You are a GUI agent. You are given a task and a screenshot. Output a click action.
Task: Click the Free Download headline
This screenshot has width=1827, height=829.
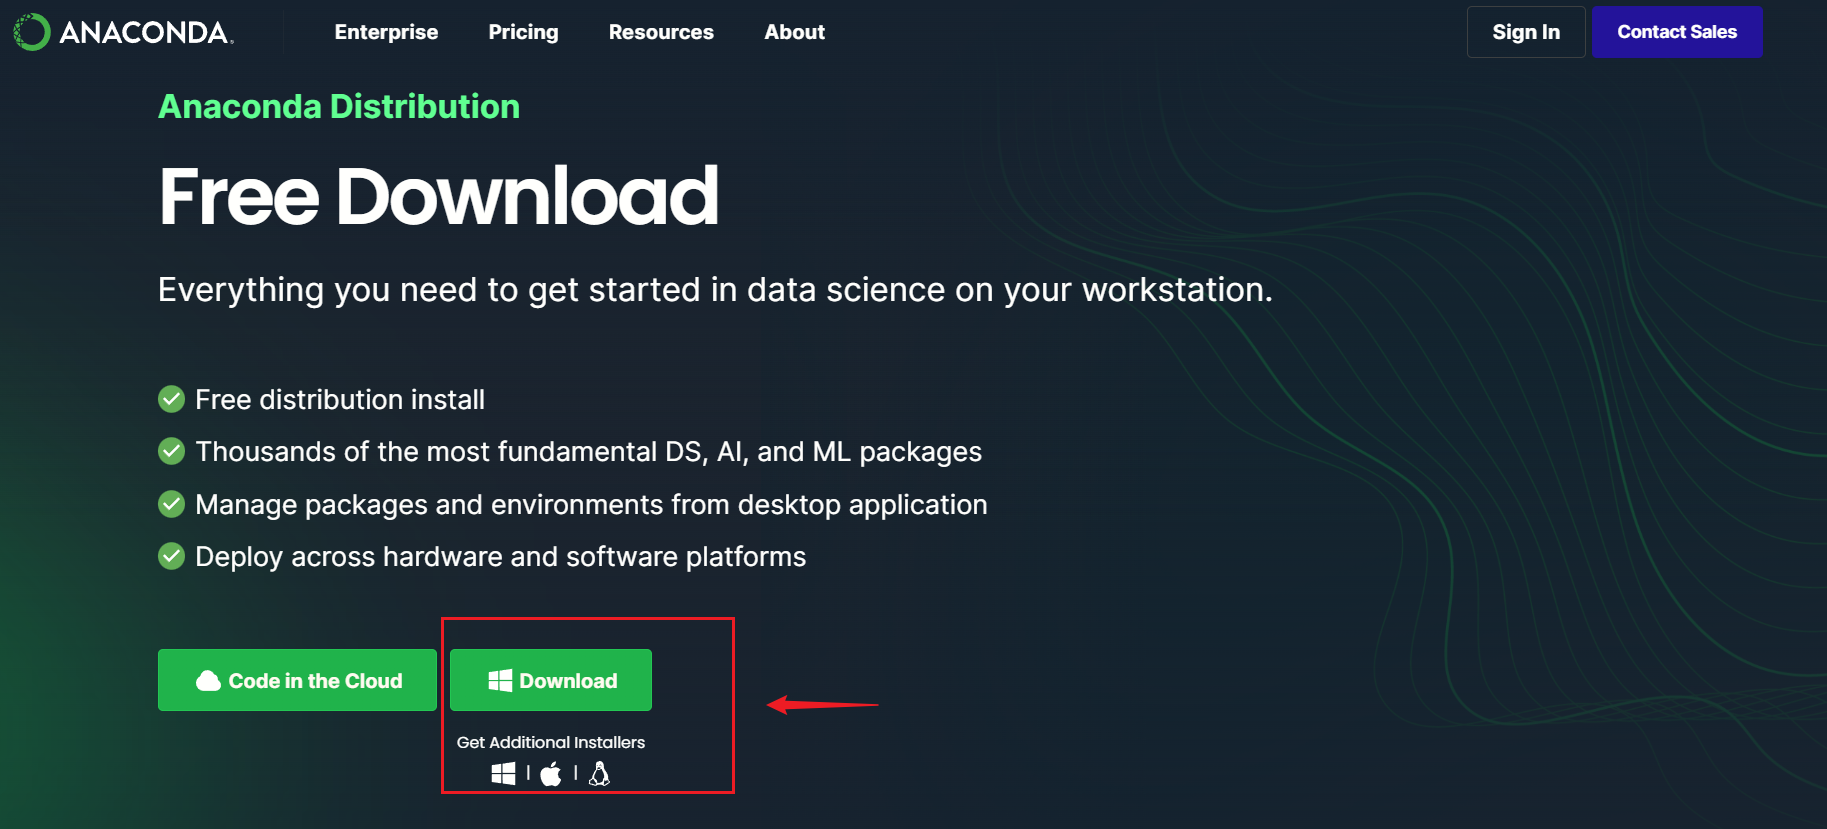439,196
